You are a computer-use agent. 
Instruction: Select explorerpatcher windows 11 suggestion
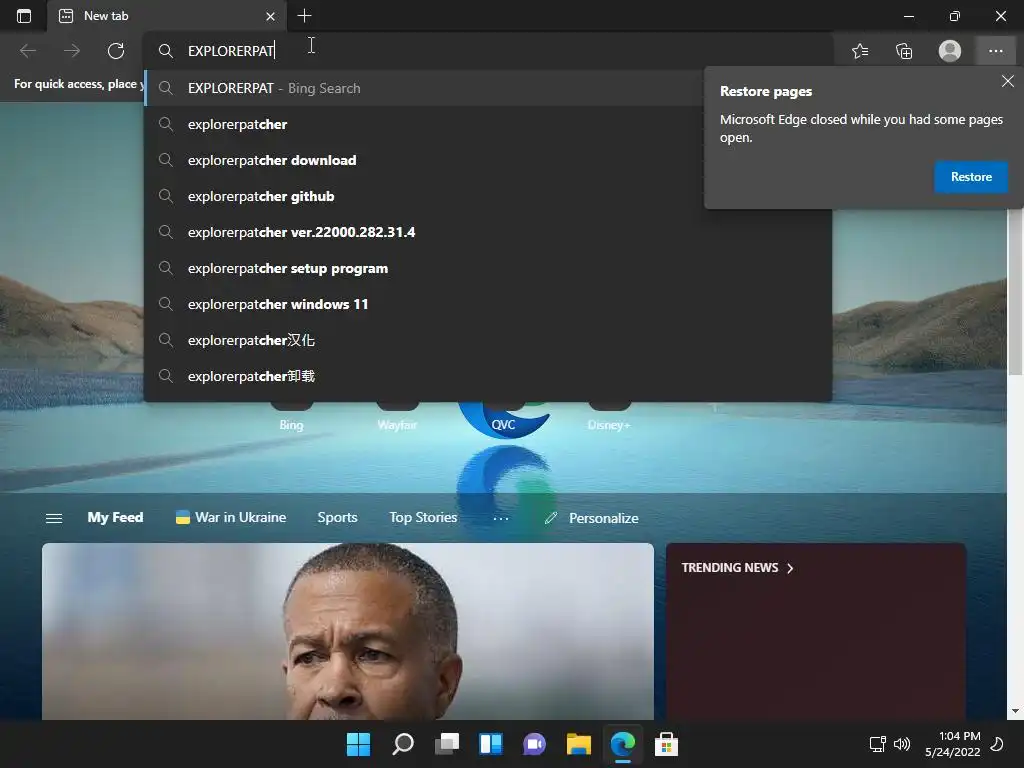(x=488, y=304)
